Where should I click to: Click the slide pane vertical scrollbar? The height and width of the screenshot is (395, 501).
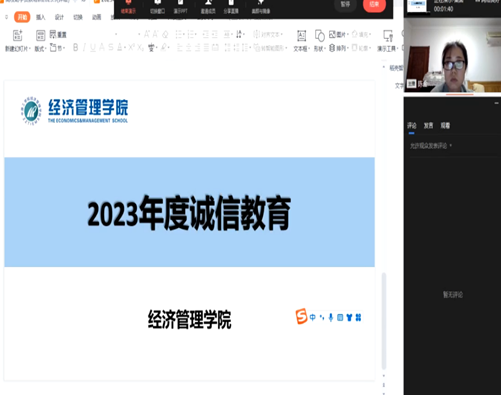pyautogui.click(x=384, y=321)
